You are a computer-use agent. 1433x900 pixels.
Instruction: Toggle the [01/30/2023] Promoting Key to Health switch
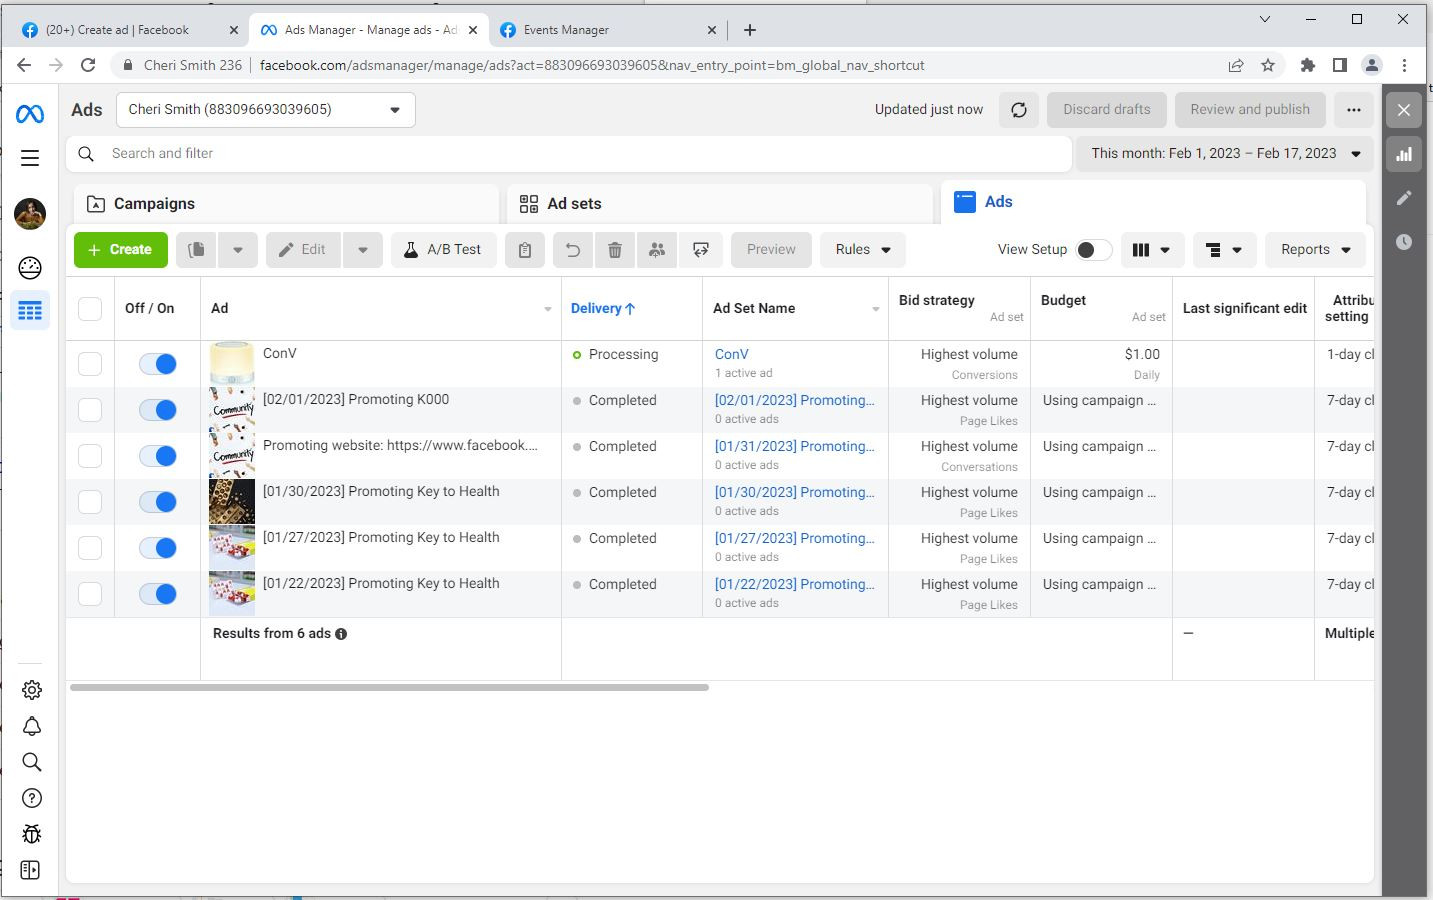pyautogui.click(x=158, y=502)
